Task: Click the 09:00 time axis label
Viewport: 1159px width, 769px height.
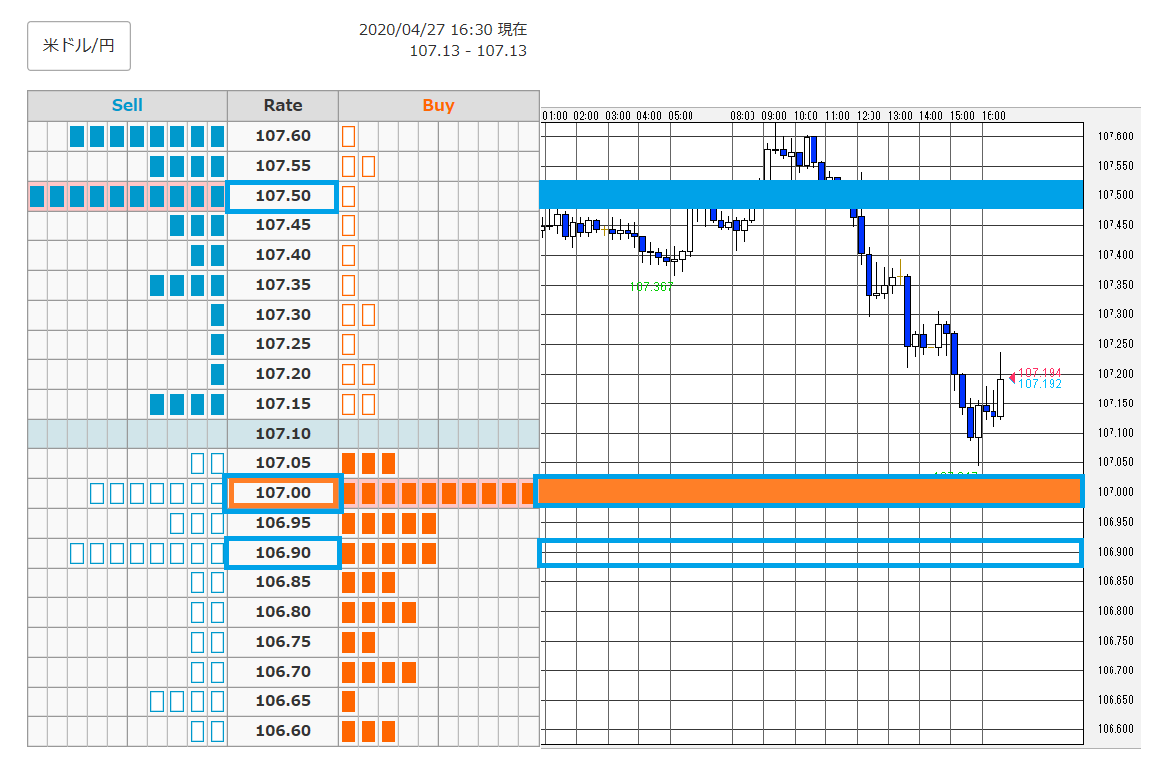Action: pos(774,116)
